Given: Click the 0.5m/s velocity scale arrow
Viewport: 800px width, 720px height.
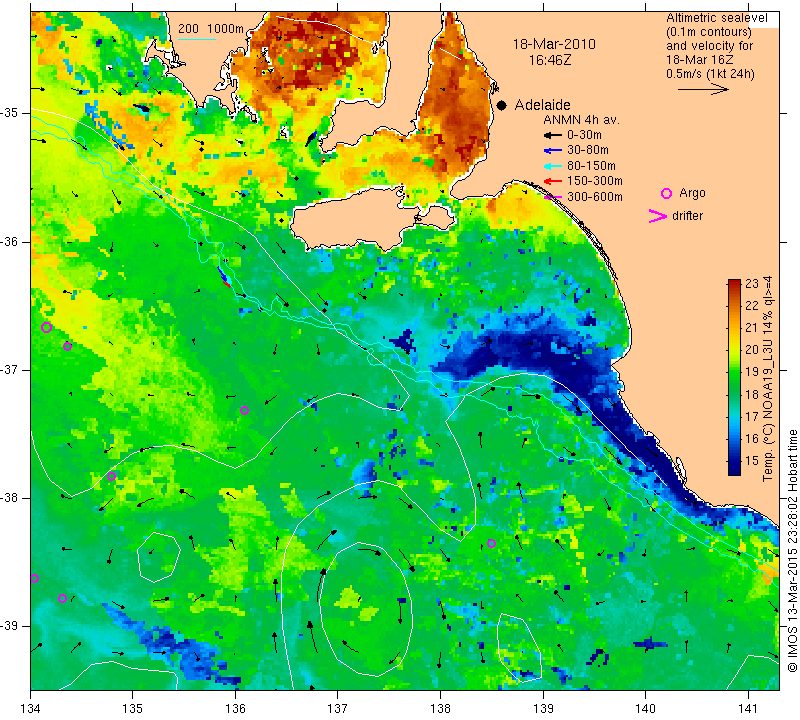Looking at the screenshot, I should click(703, 89).
